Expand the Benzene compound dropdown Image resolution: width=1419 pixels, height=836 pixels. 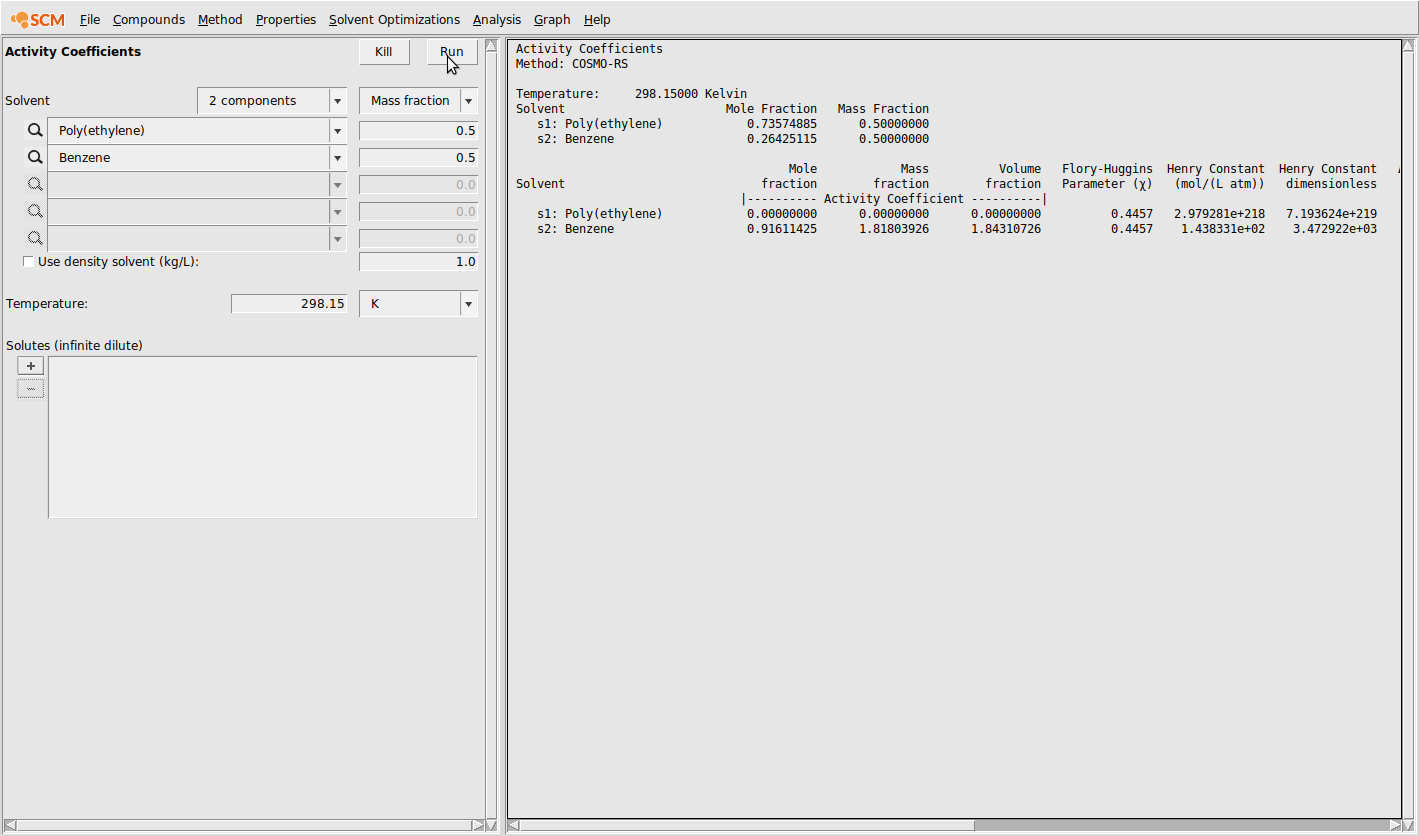pos(337,158)
